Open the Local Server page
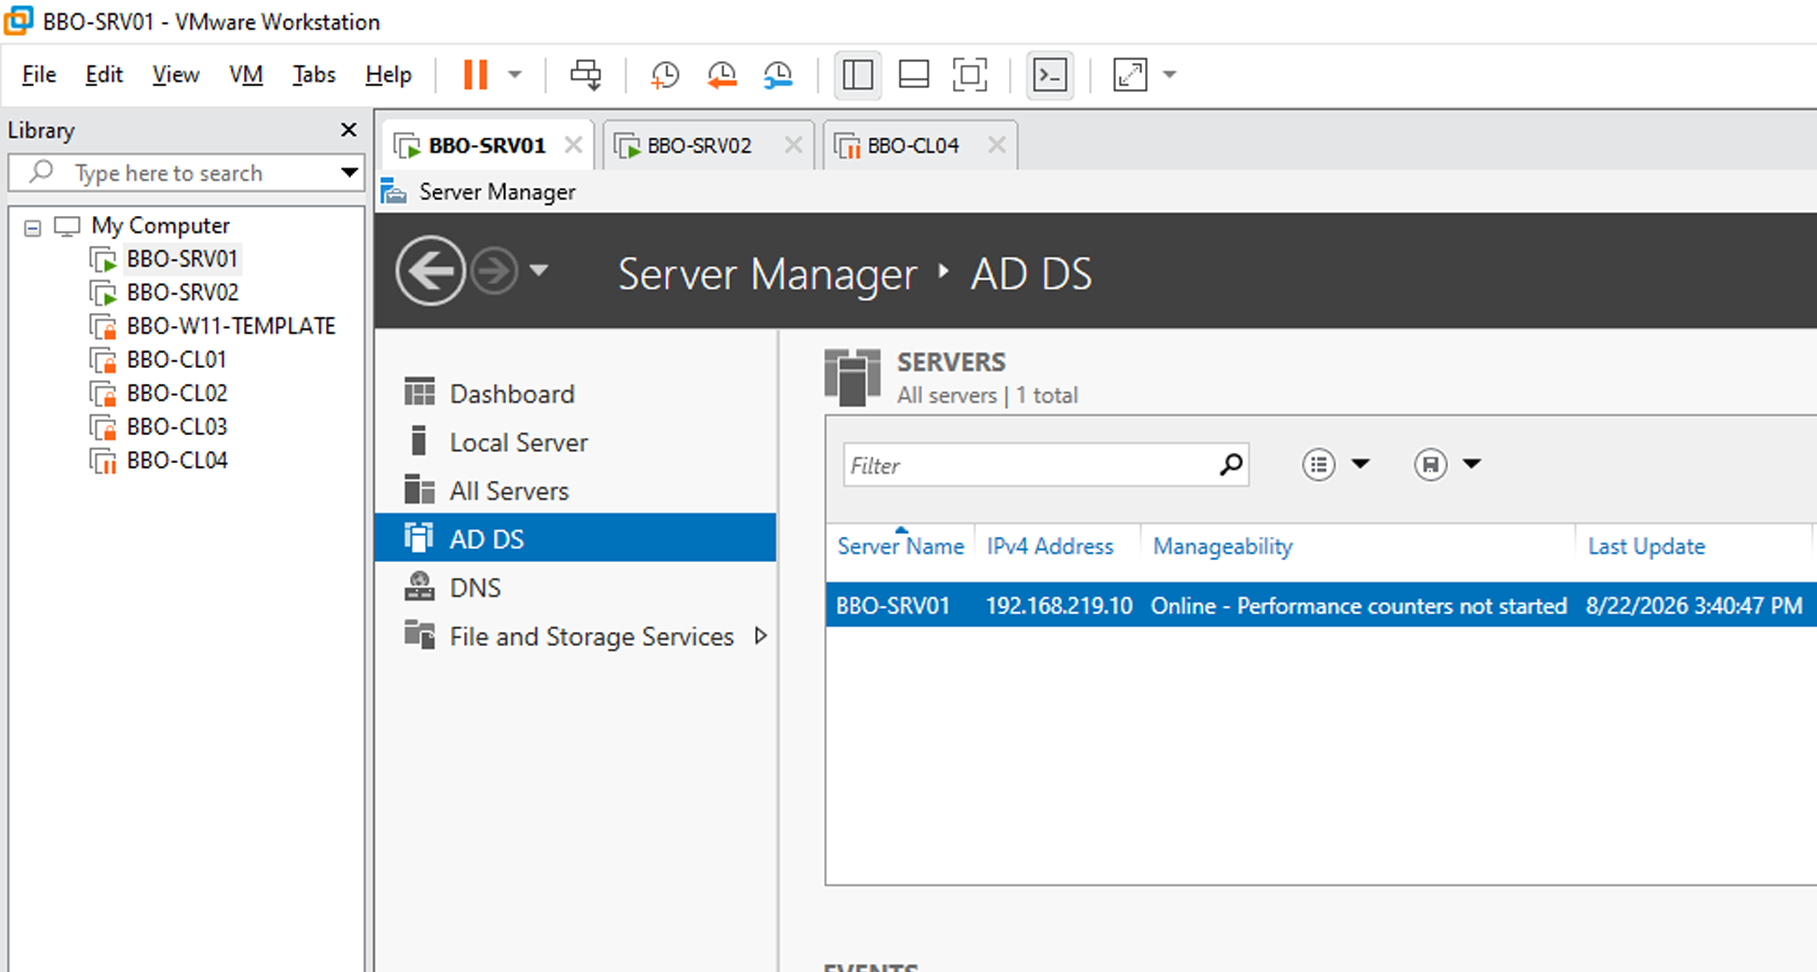Screen dimensions: 1817x972 pos(518,442)
